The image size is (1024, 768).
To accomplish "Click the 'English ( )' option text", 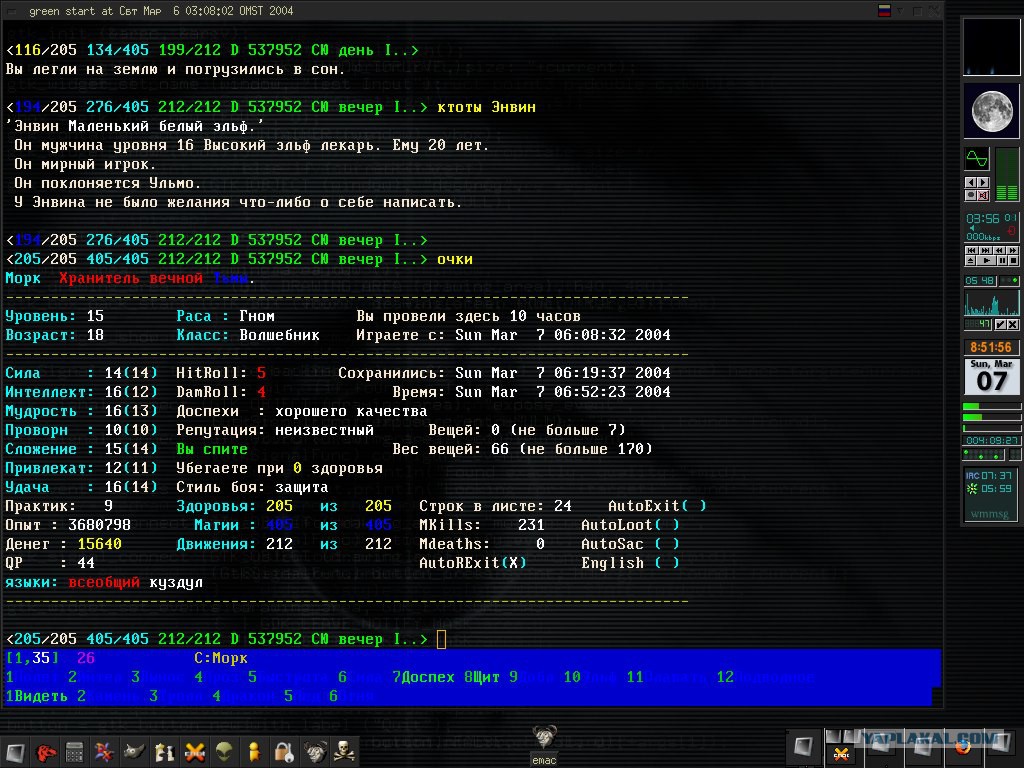I will pyautogui.click(x=630, y=563).
